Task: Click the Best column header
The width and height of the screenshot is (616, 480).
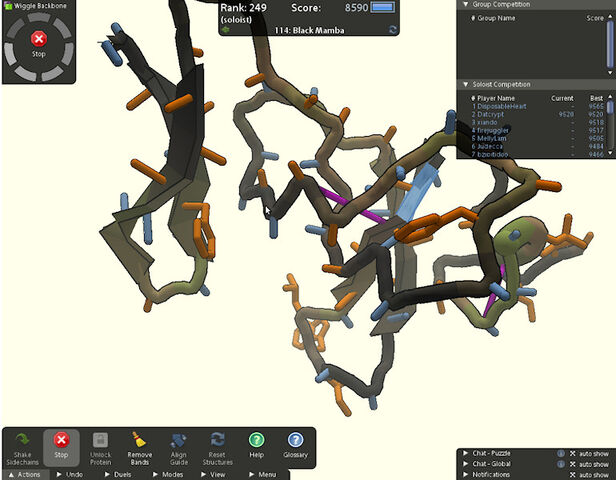Action: coord(596,98)
